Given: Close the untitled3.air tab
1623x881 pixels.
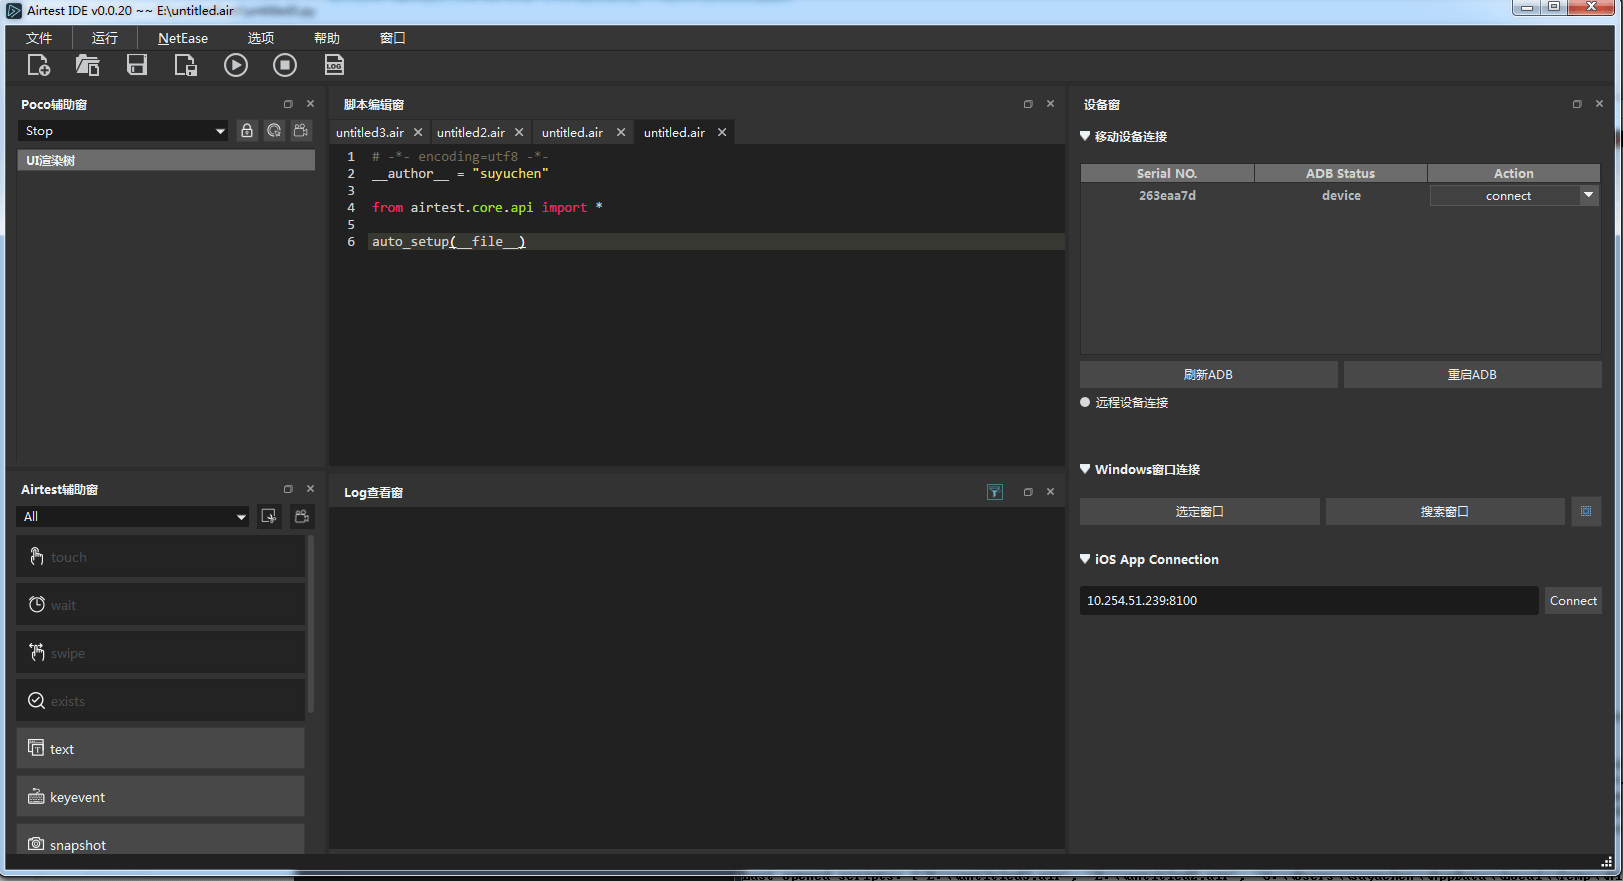Looking at the screenshot, I should click(418, 132).
